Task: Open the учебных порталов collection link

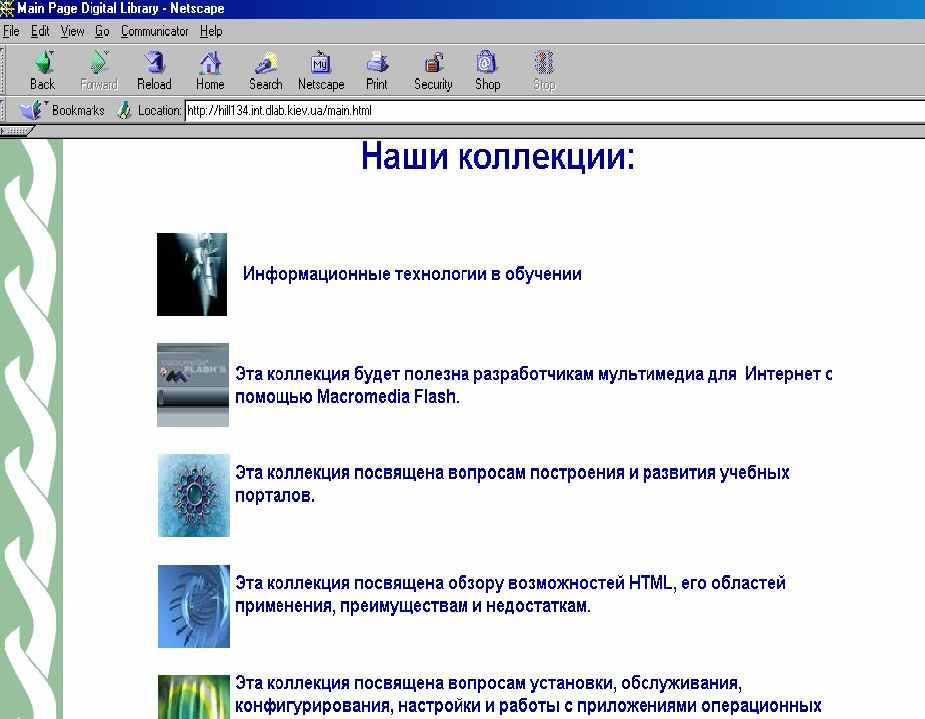Action: click(512, 484)
